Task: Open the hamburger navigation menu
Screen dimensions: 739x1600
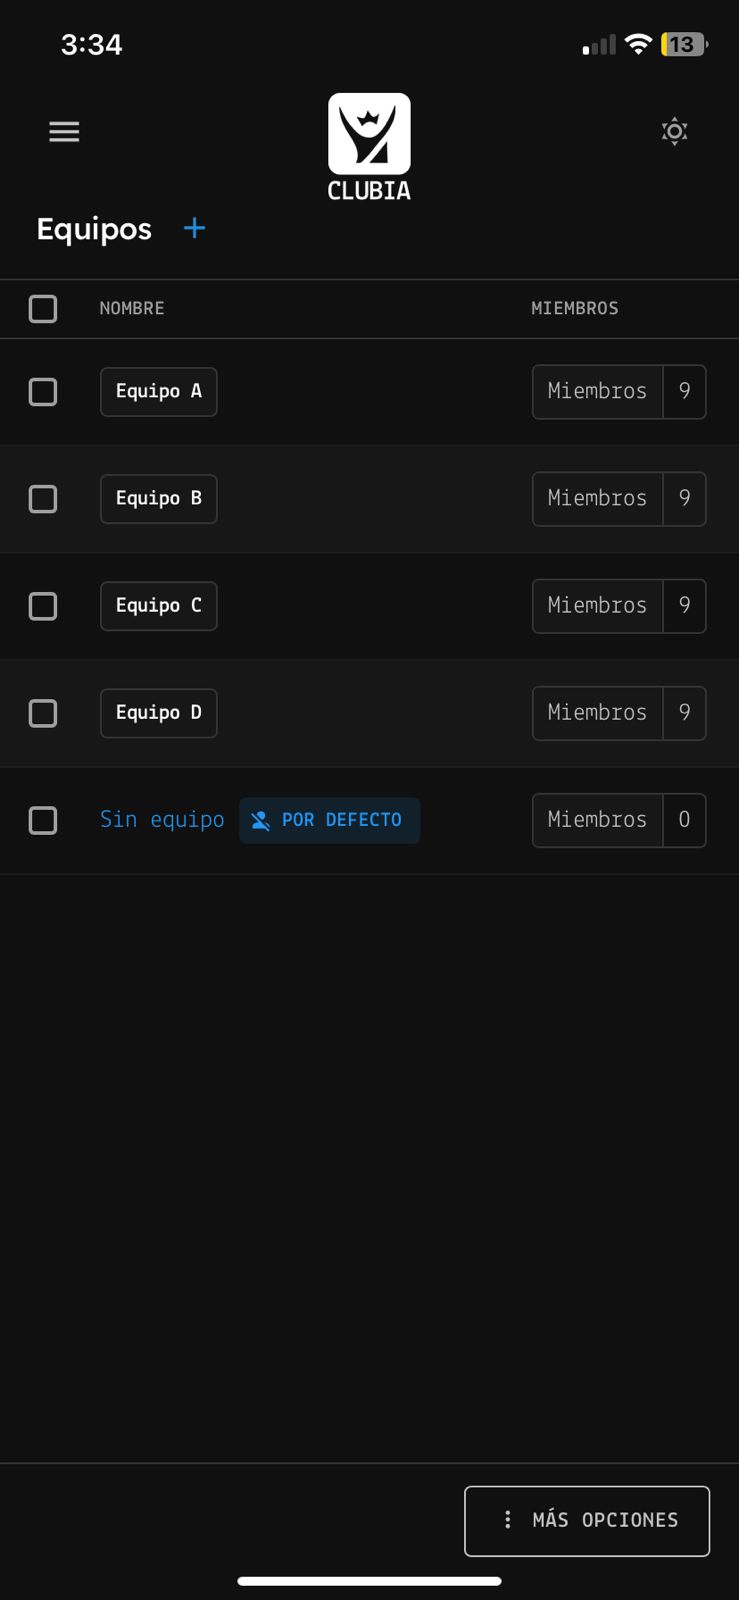Action: click(x=64, y=131)
